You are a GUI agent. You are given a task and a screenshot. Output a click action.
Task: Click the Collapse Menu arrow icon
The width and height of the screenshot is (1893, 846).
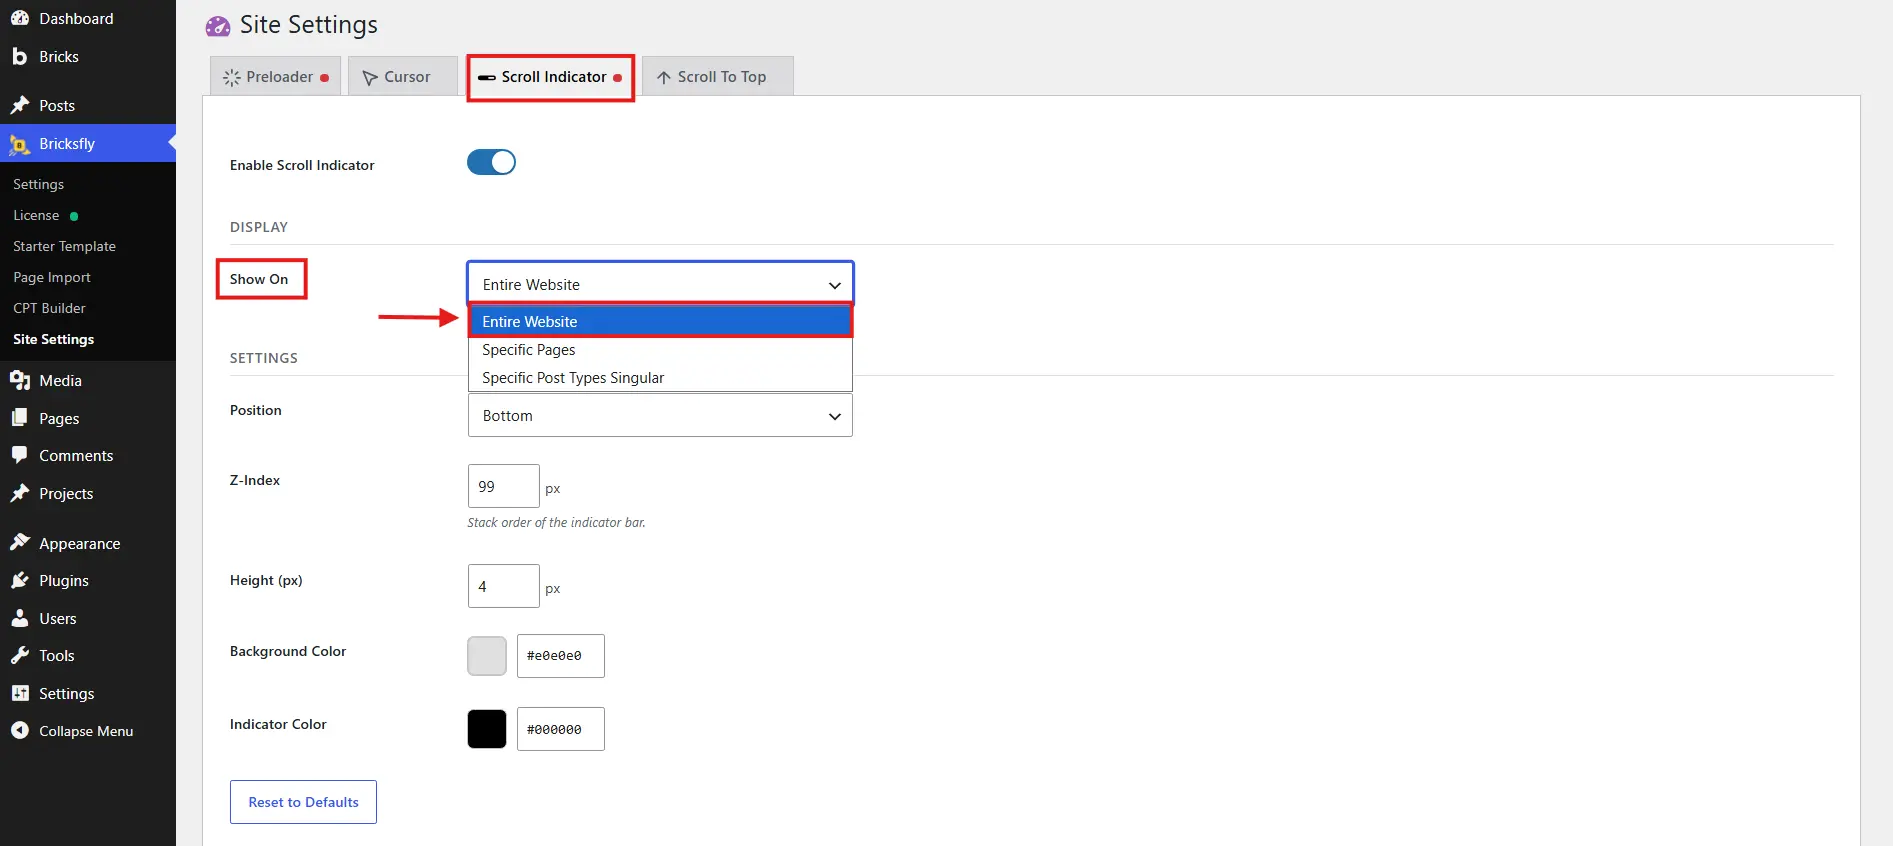(20, 731)
